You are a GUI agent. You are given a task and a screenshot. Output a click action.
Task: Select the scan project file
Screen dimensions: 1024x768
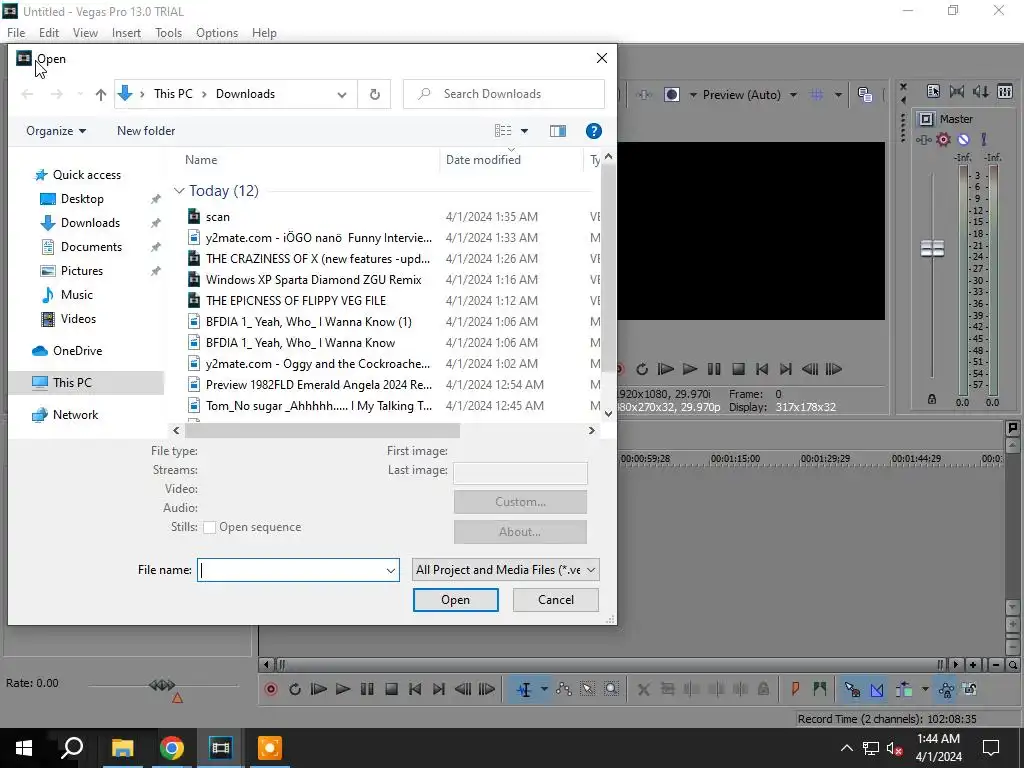[217, 216]
